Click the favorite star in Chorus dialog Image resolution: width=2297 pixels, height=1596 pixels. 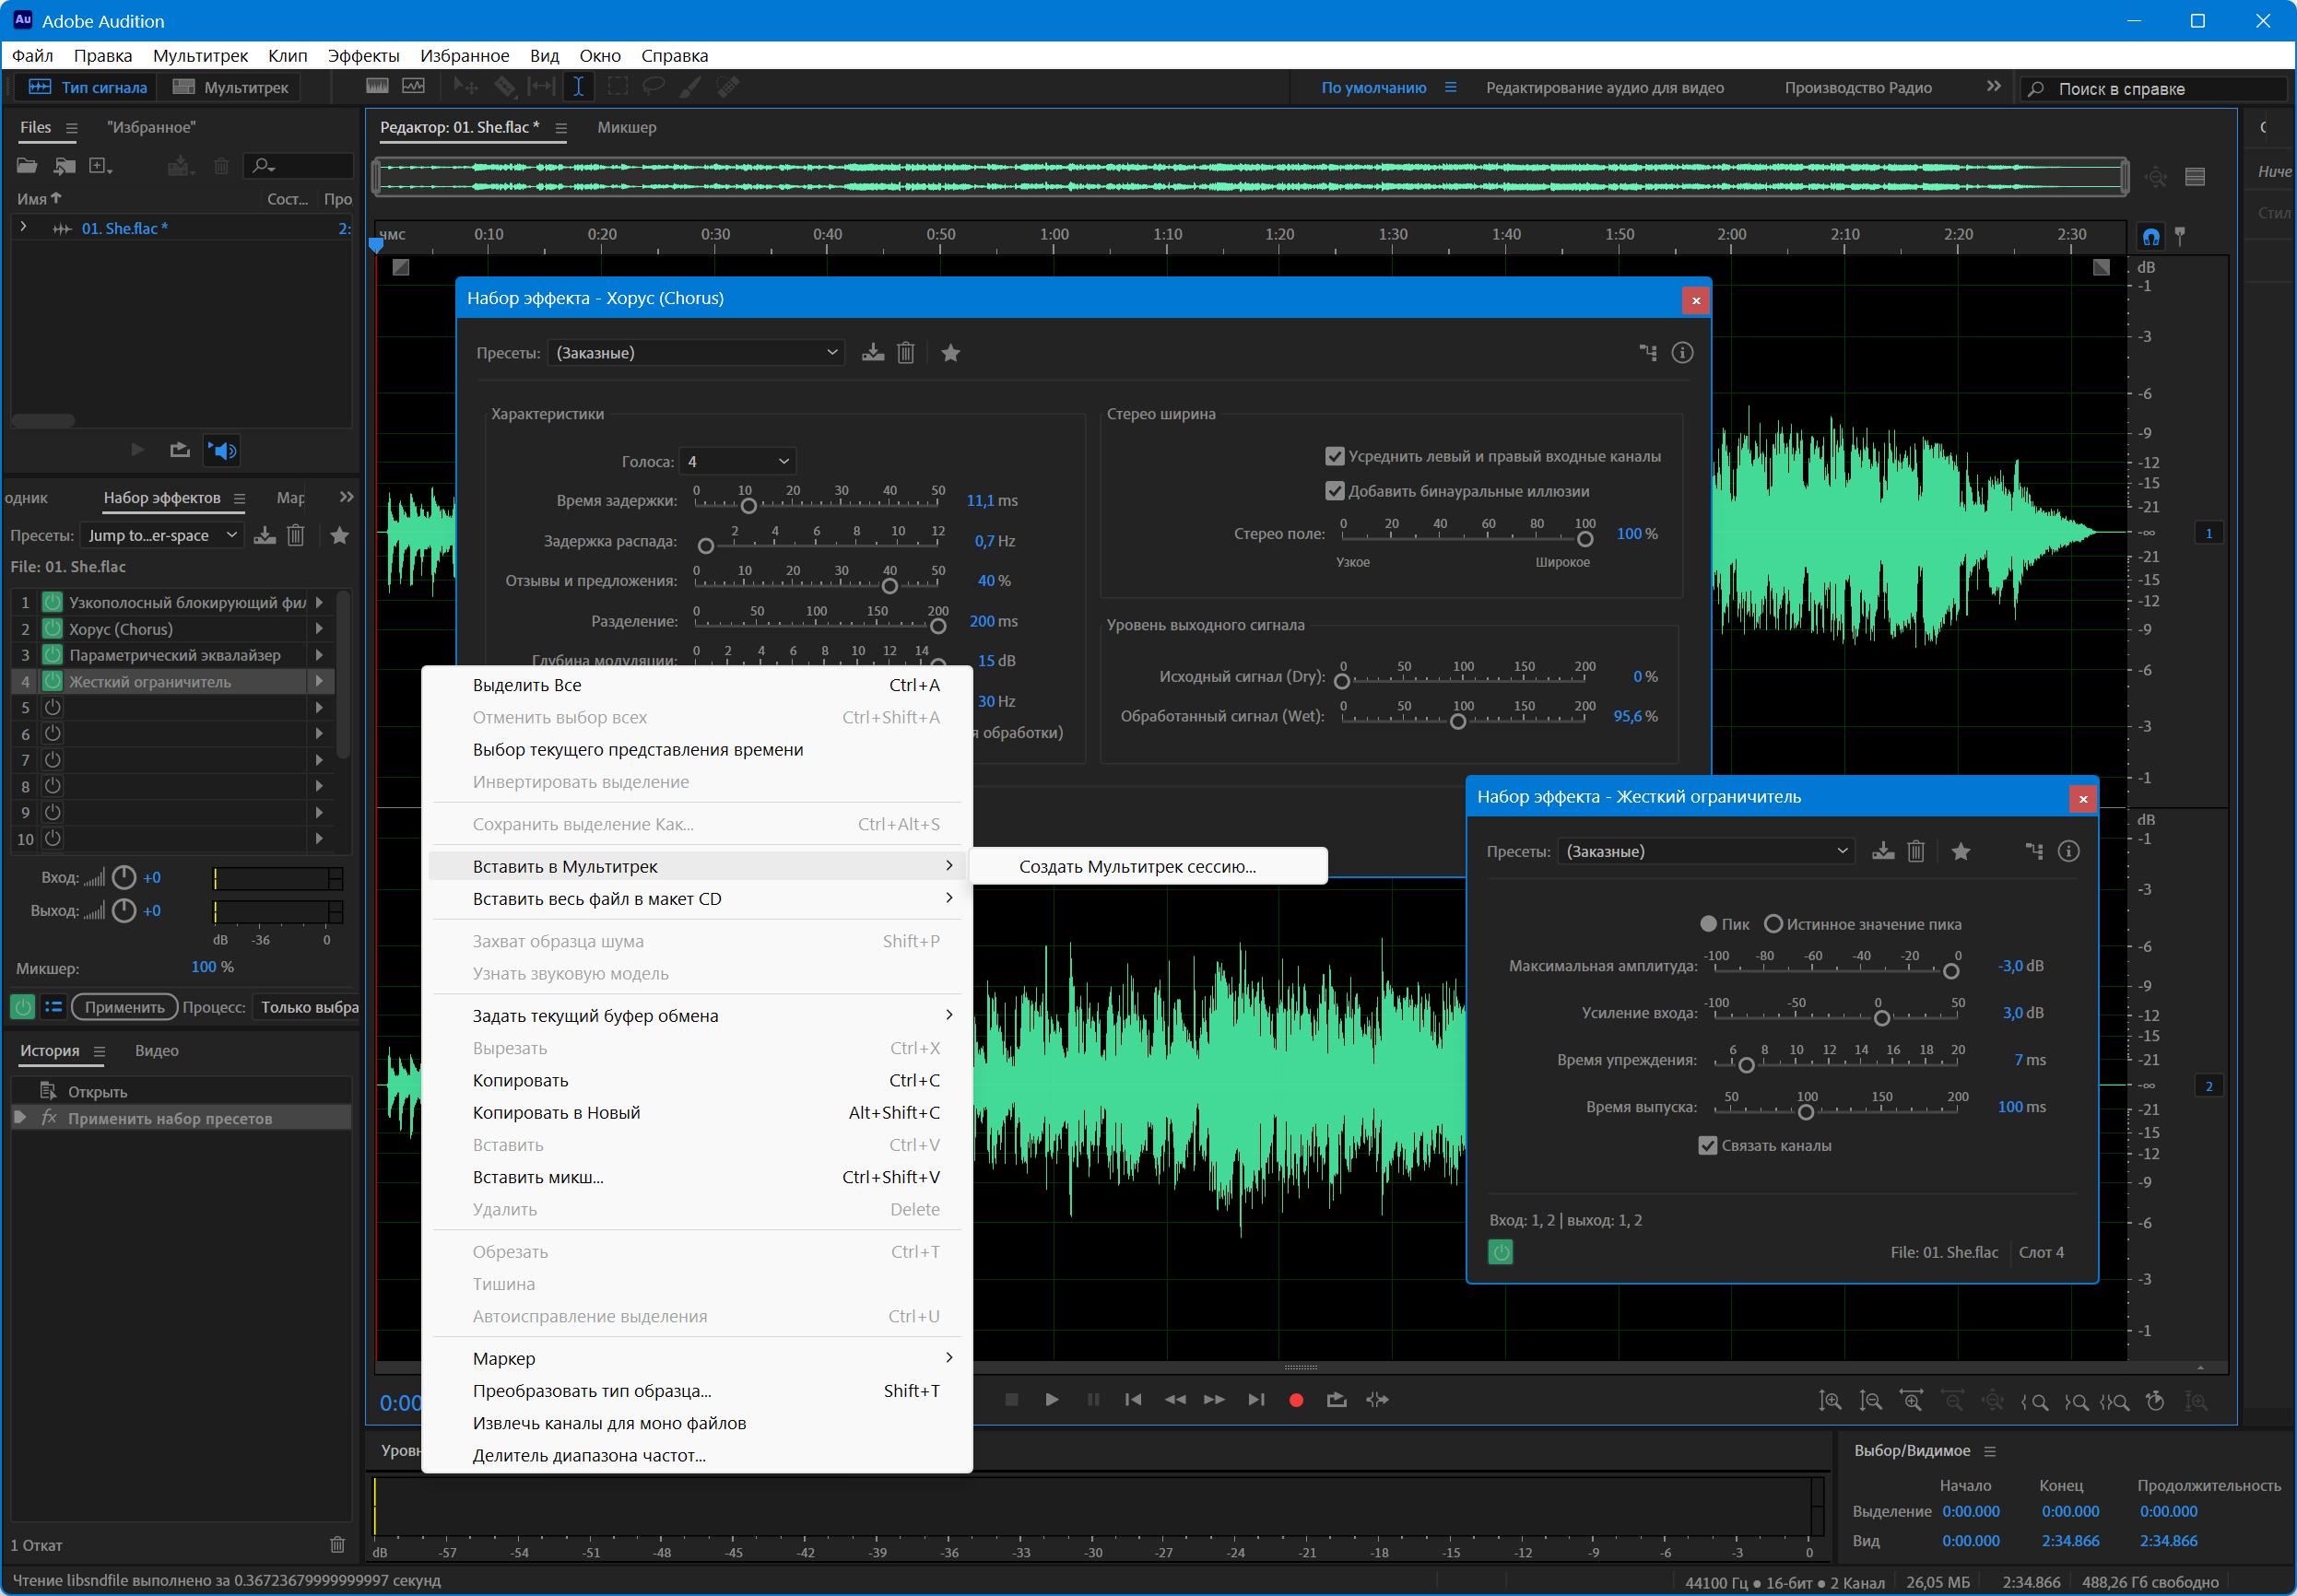pyautogui.click(x=950, y=353)
